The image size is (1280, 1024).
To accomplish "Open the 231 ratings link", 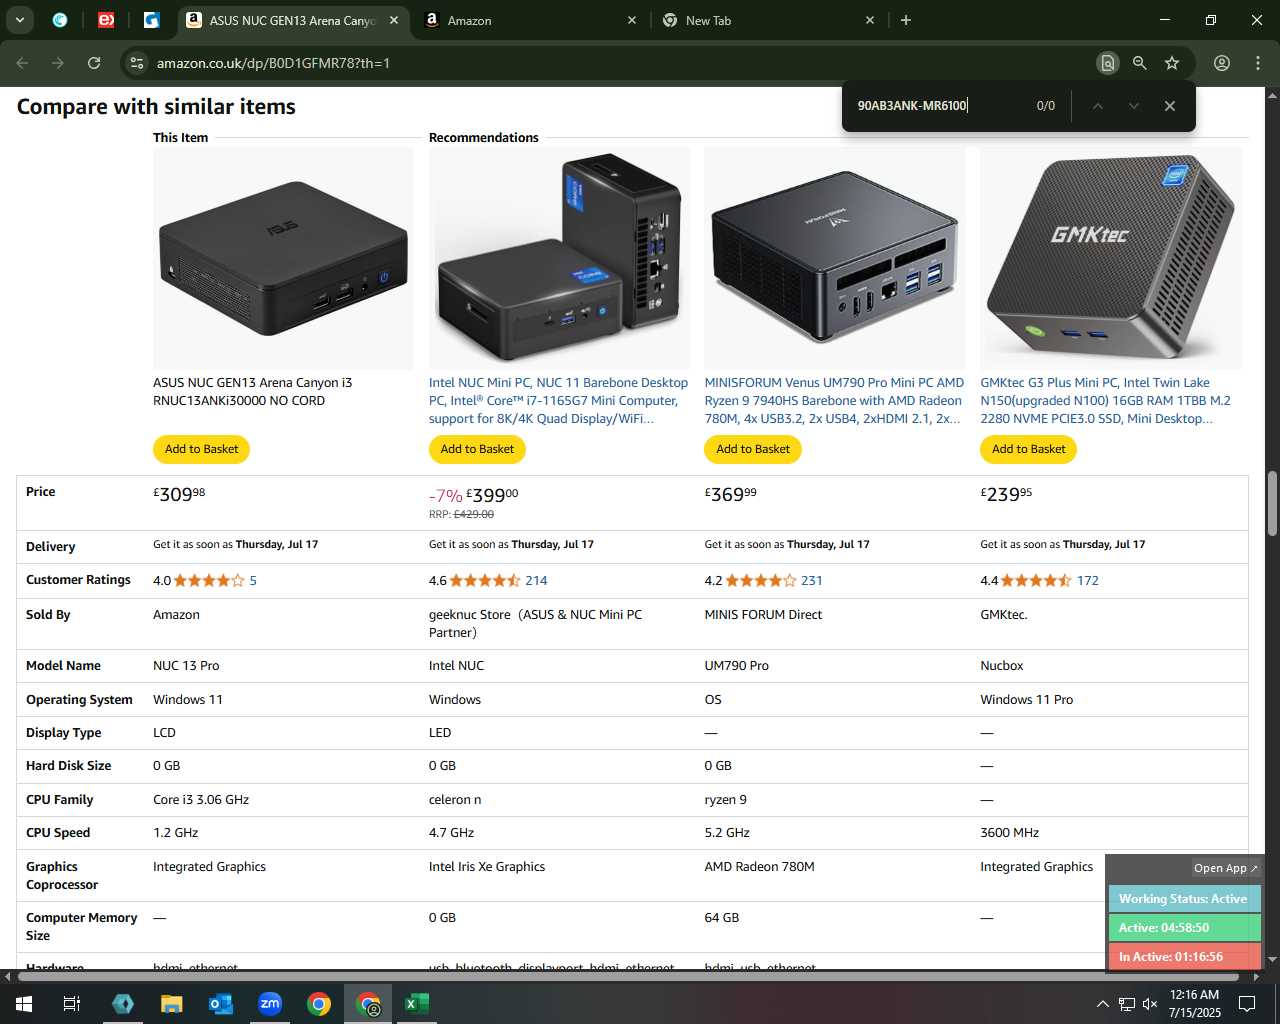I will pyautogui.click(x=812, y=580).
